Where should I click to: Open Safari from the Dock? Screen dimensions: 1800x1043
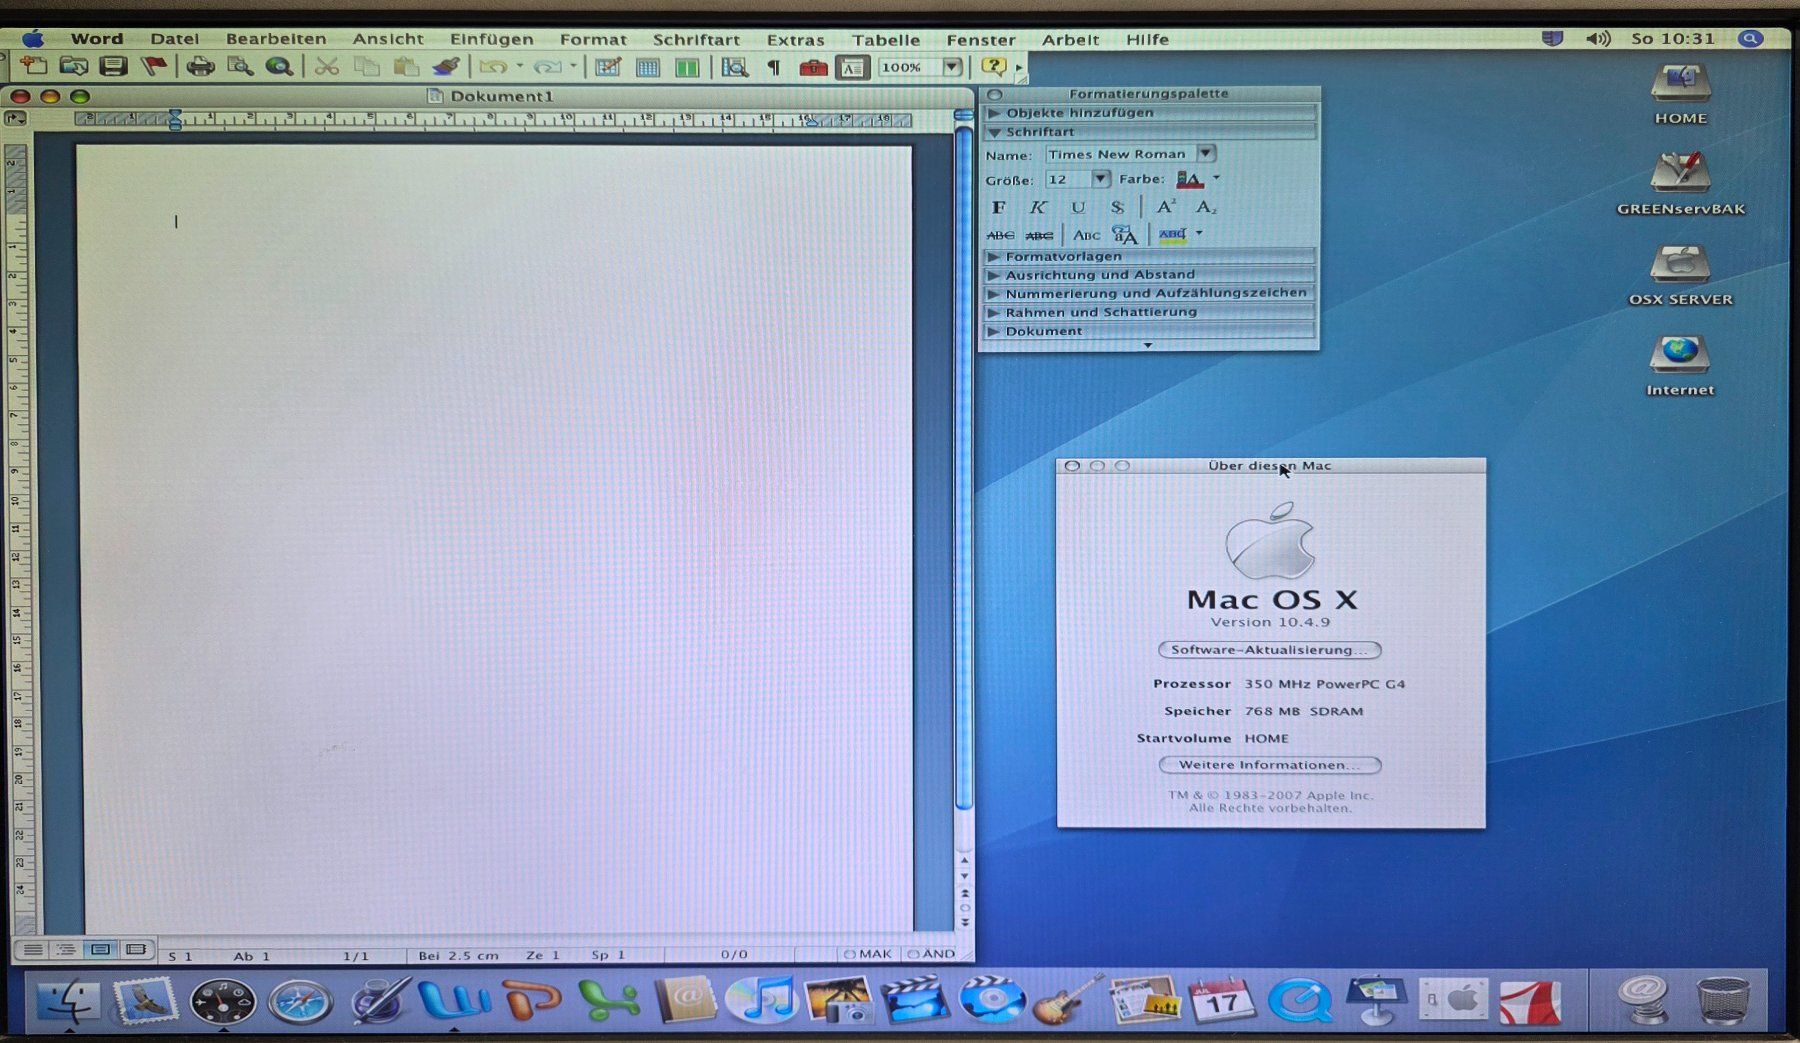coord(299,1001)
